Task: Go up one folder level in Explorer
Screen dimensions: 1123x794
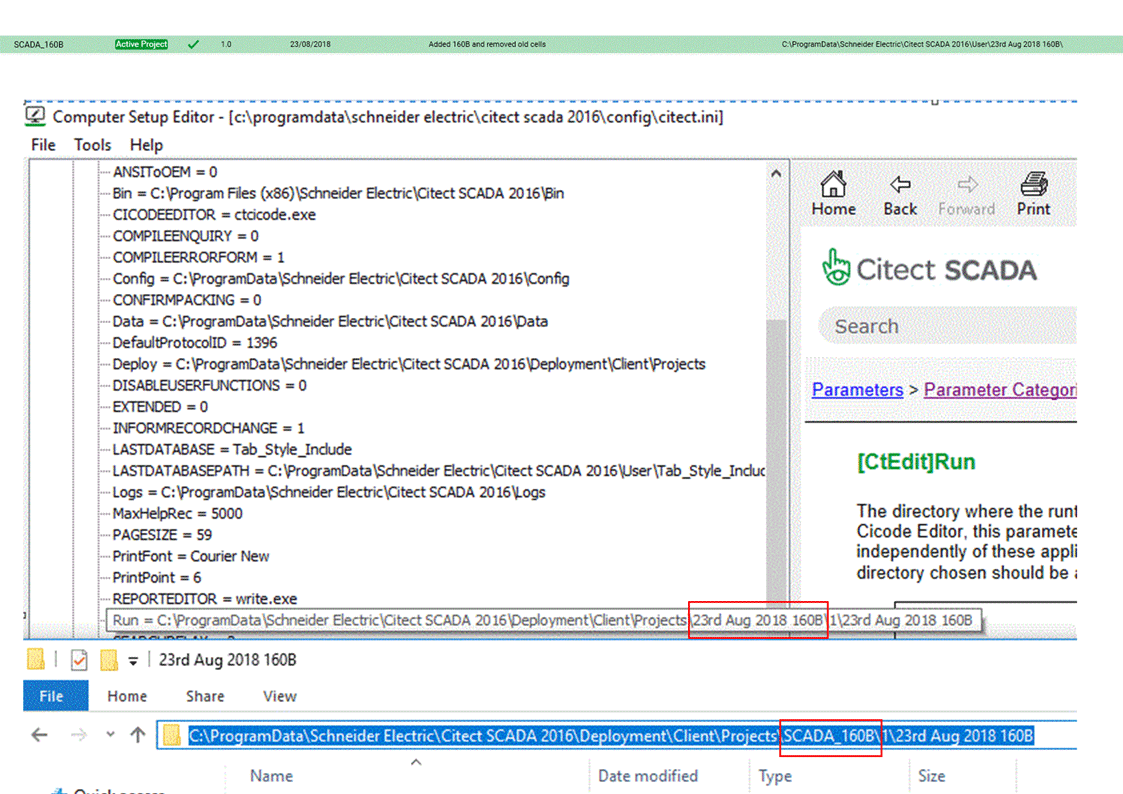Action: 138,735
